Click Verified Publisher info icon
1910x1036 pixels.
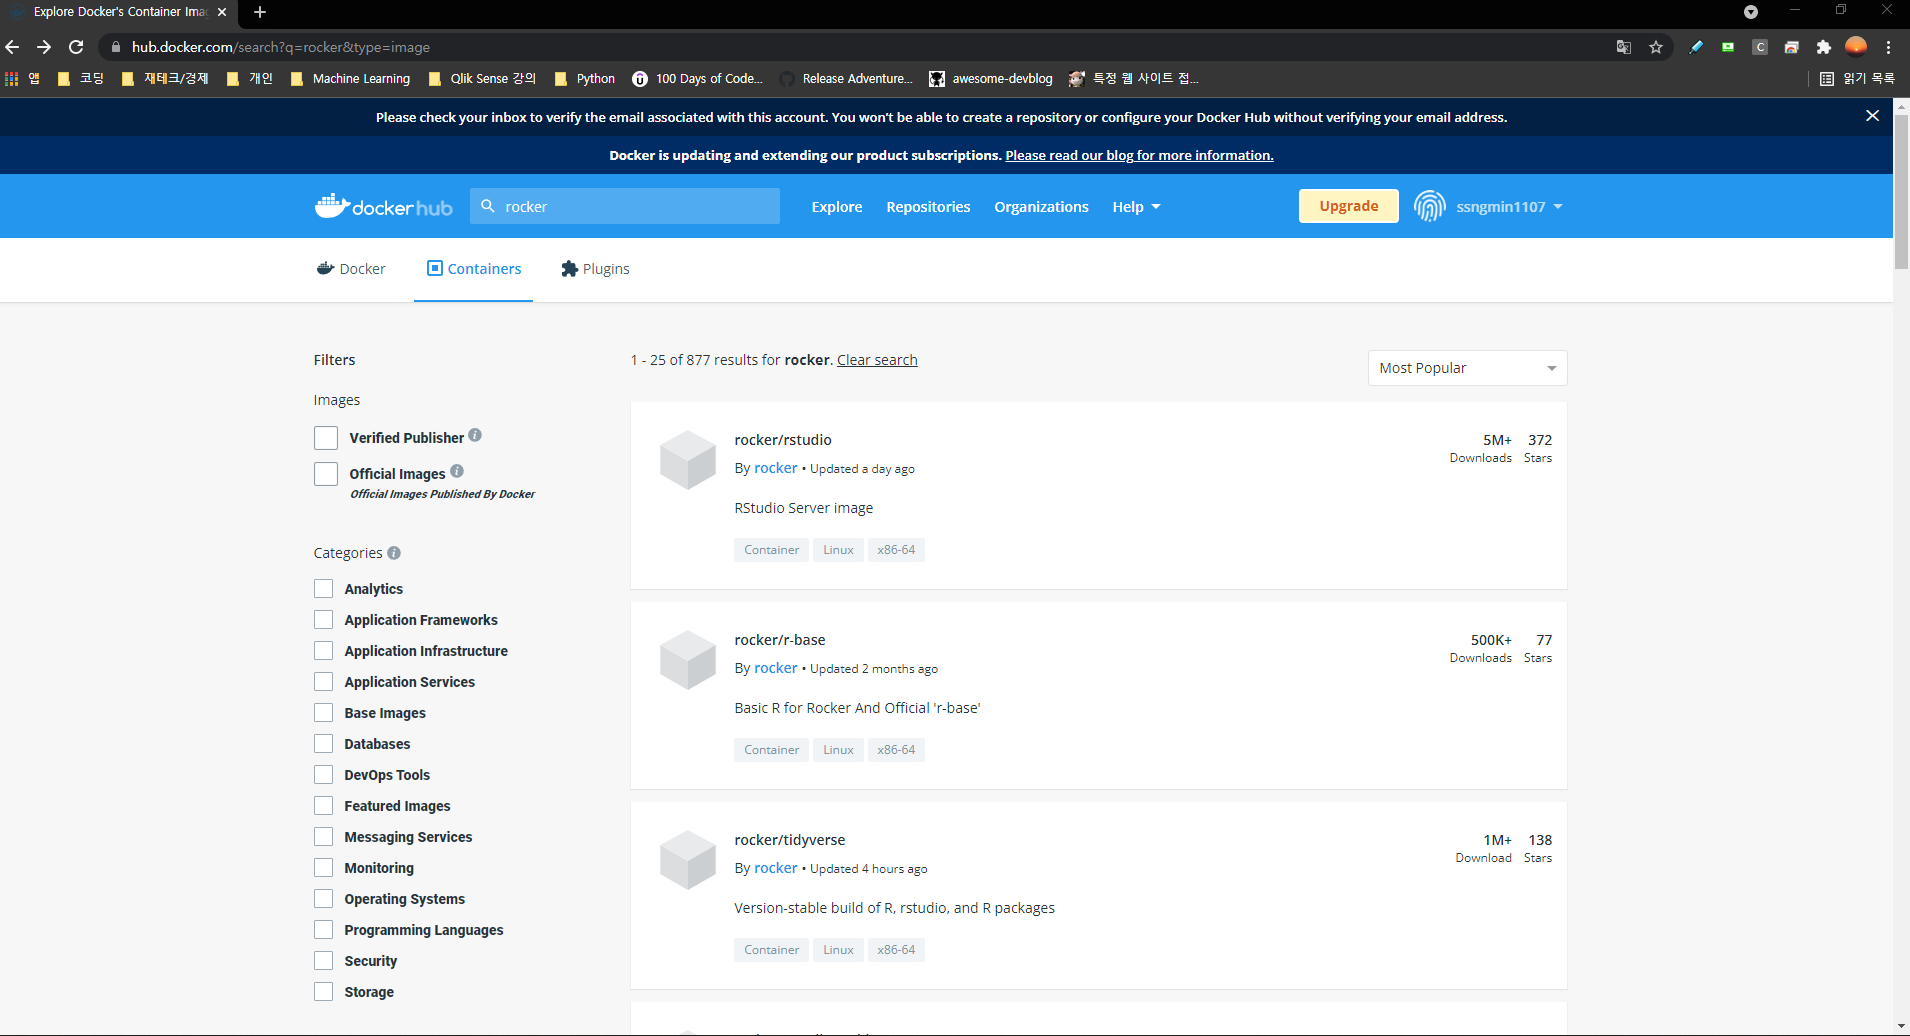coord(475,435)
